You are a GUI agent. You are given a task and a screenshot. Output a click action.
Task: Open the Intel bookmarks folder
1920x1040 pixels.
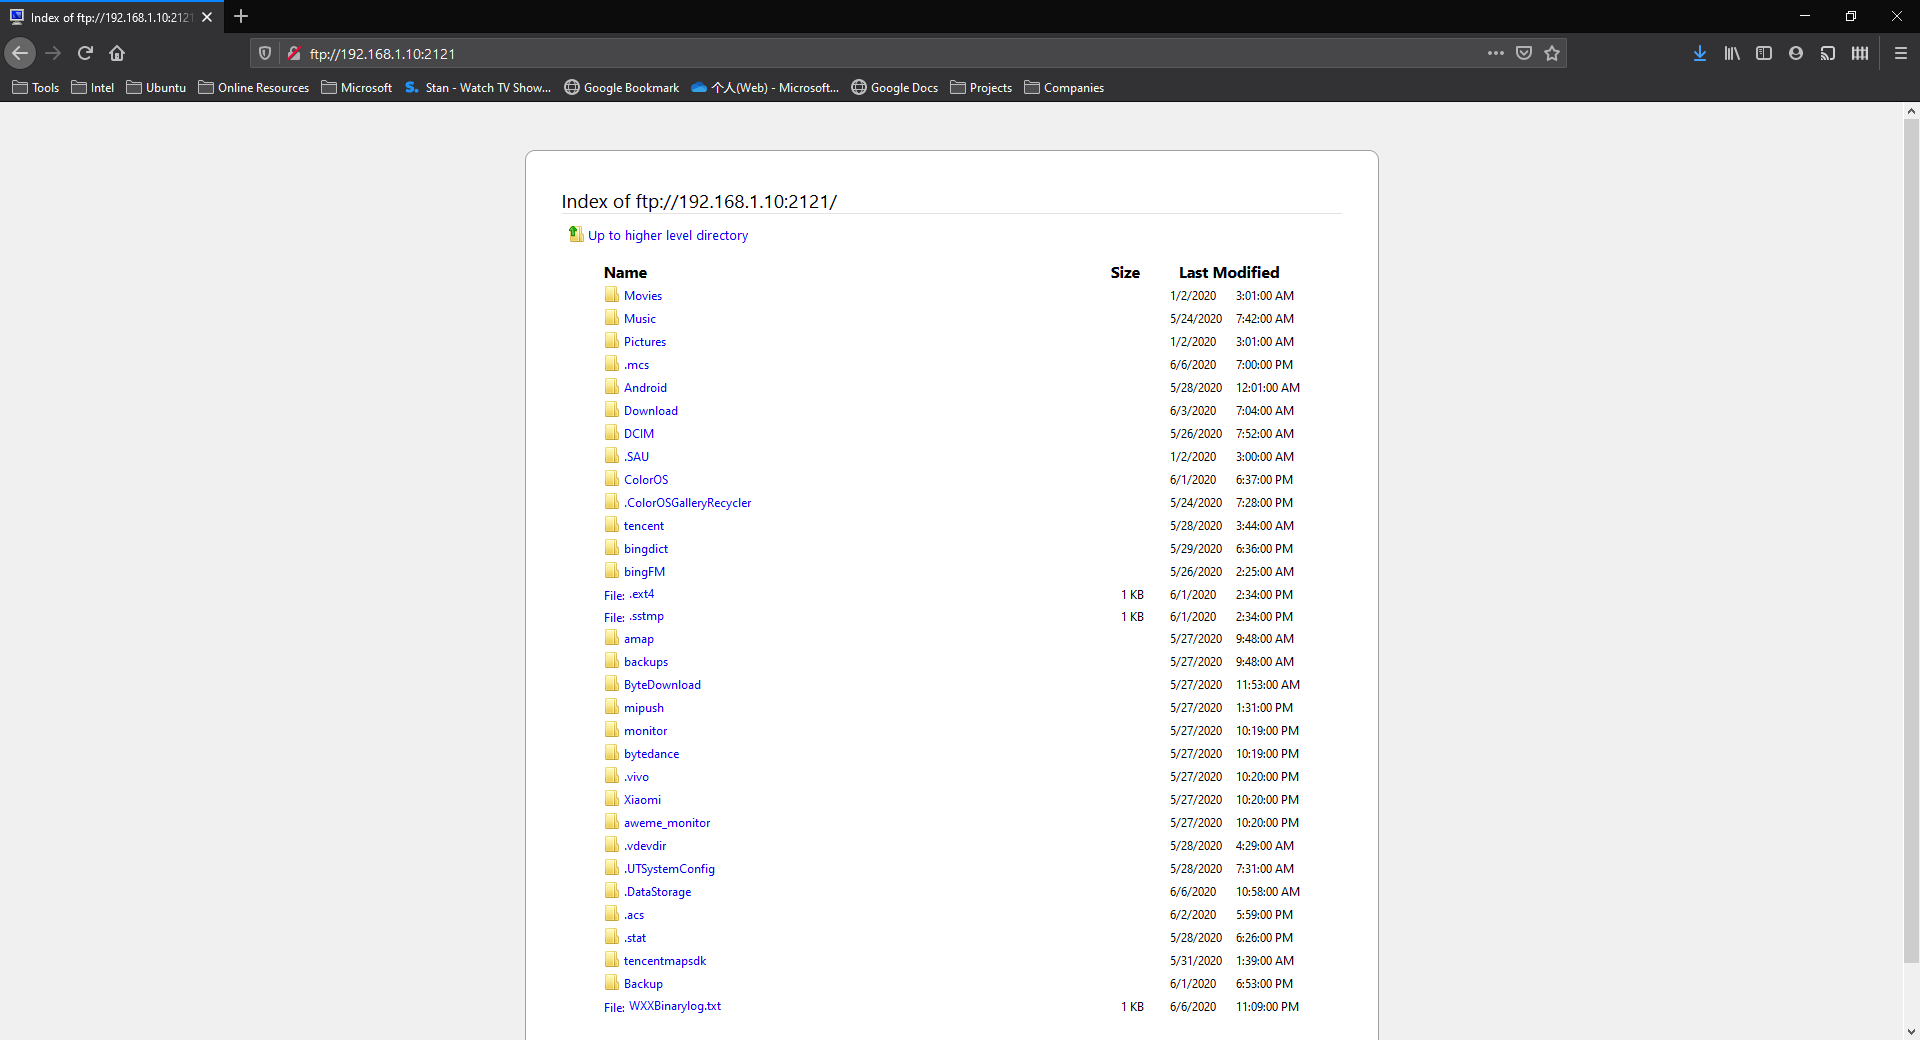(x=93, y=88)
